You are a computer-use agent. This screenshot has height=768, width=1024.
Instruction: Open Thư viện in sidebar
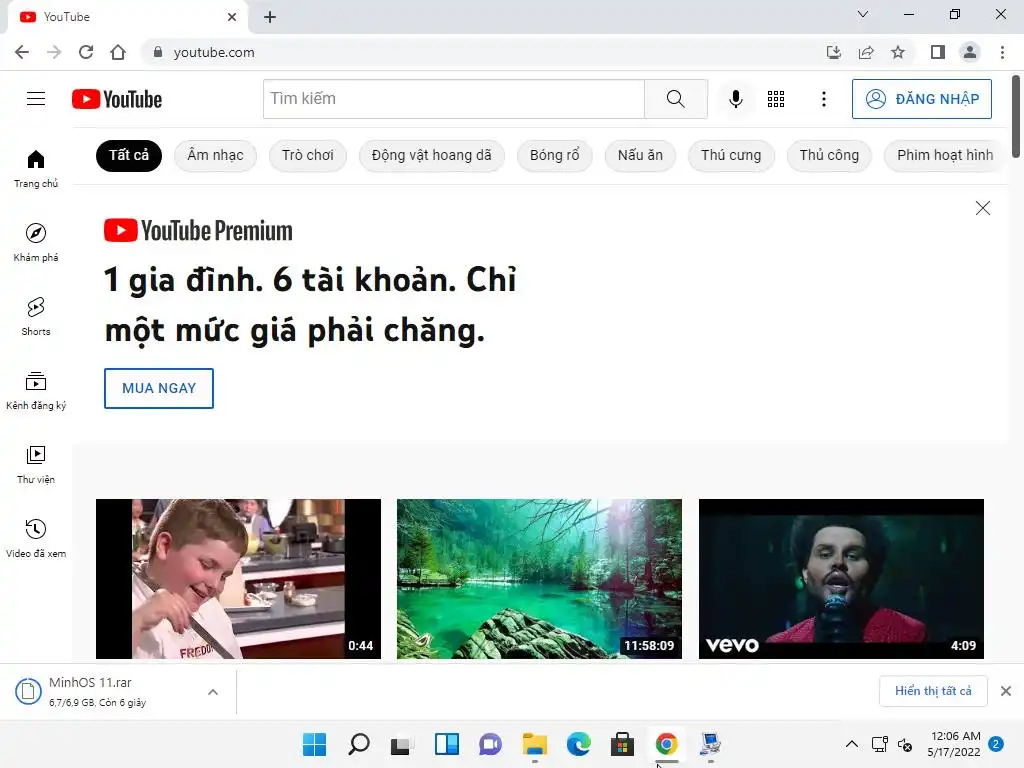tap(36, 464)
